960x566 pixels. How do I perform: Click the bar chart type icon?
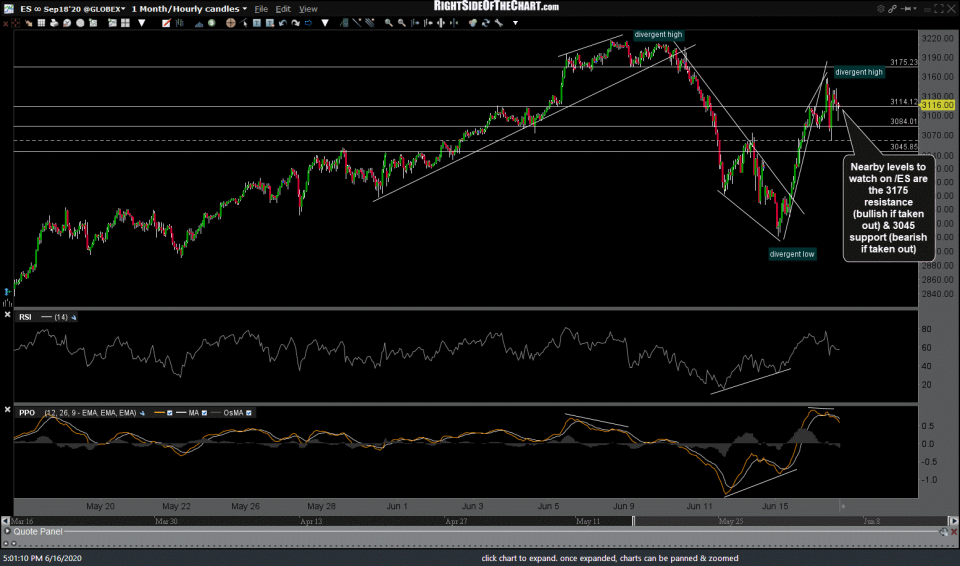(x=180, y=23)
